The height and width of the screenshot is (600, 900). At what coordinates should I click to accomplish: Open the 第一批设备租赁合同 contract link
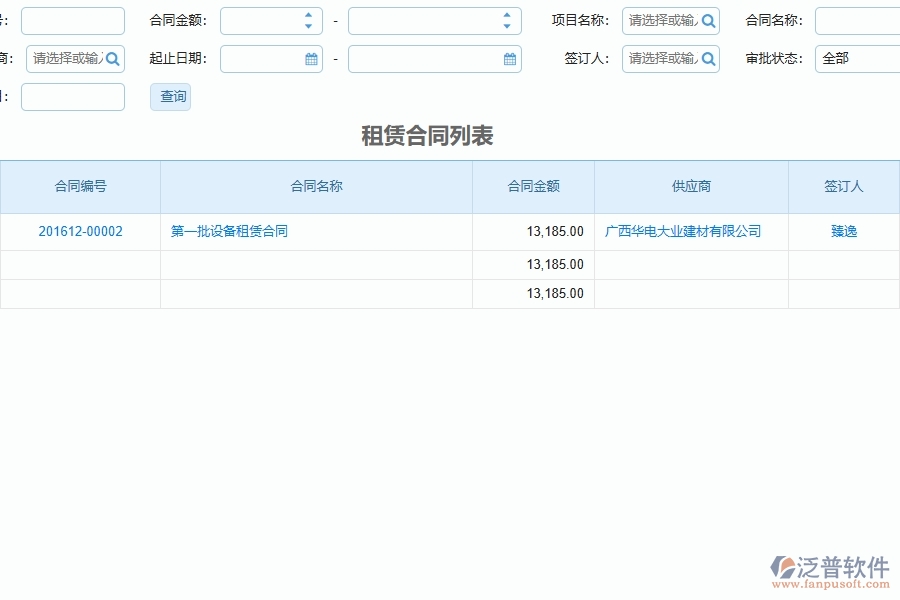tap(227, 231)
